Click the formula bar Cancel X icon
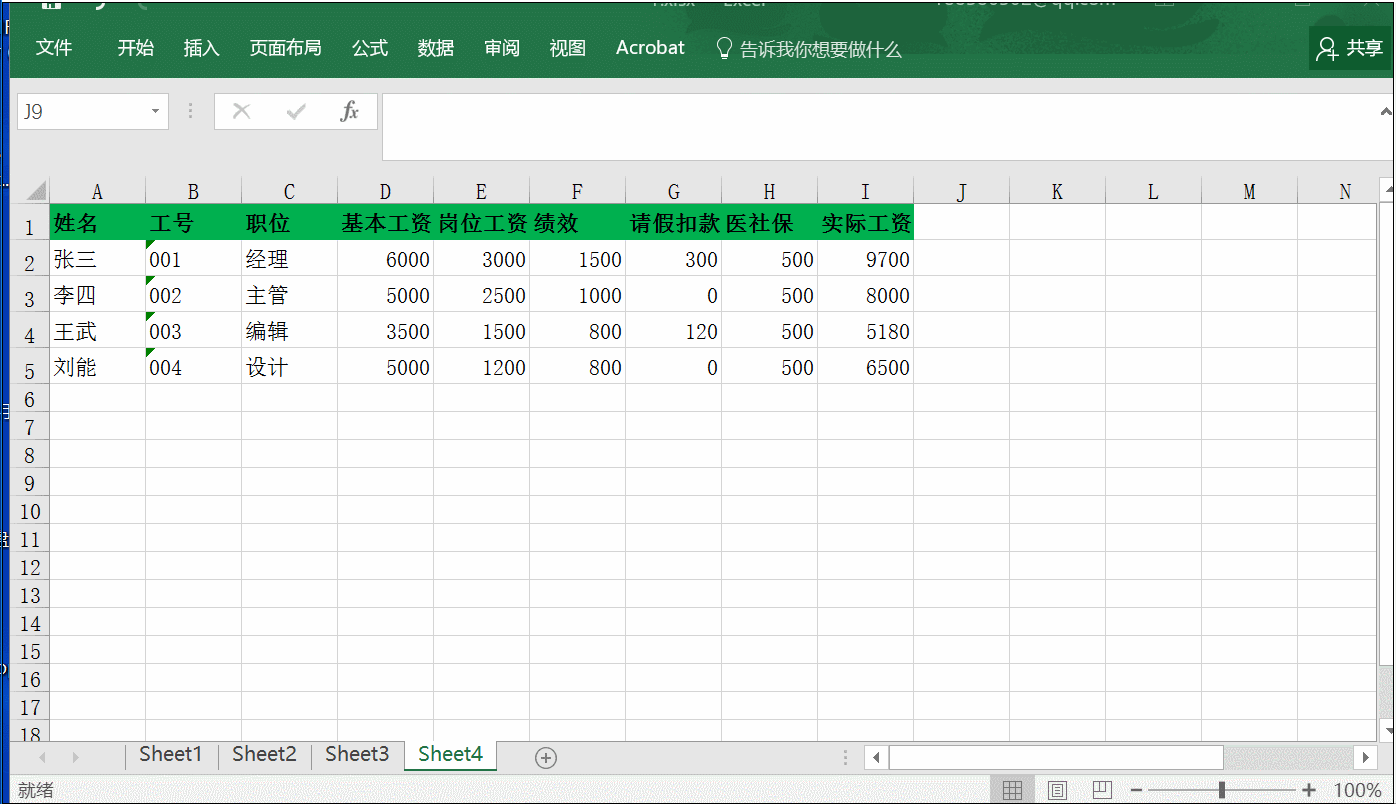The image size is (1396, 804). (x=241, y=111)
